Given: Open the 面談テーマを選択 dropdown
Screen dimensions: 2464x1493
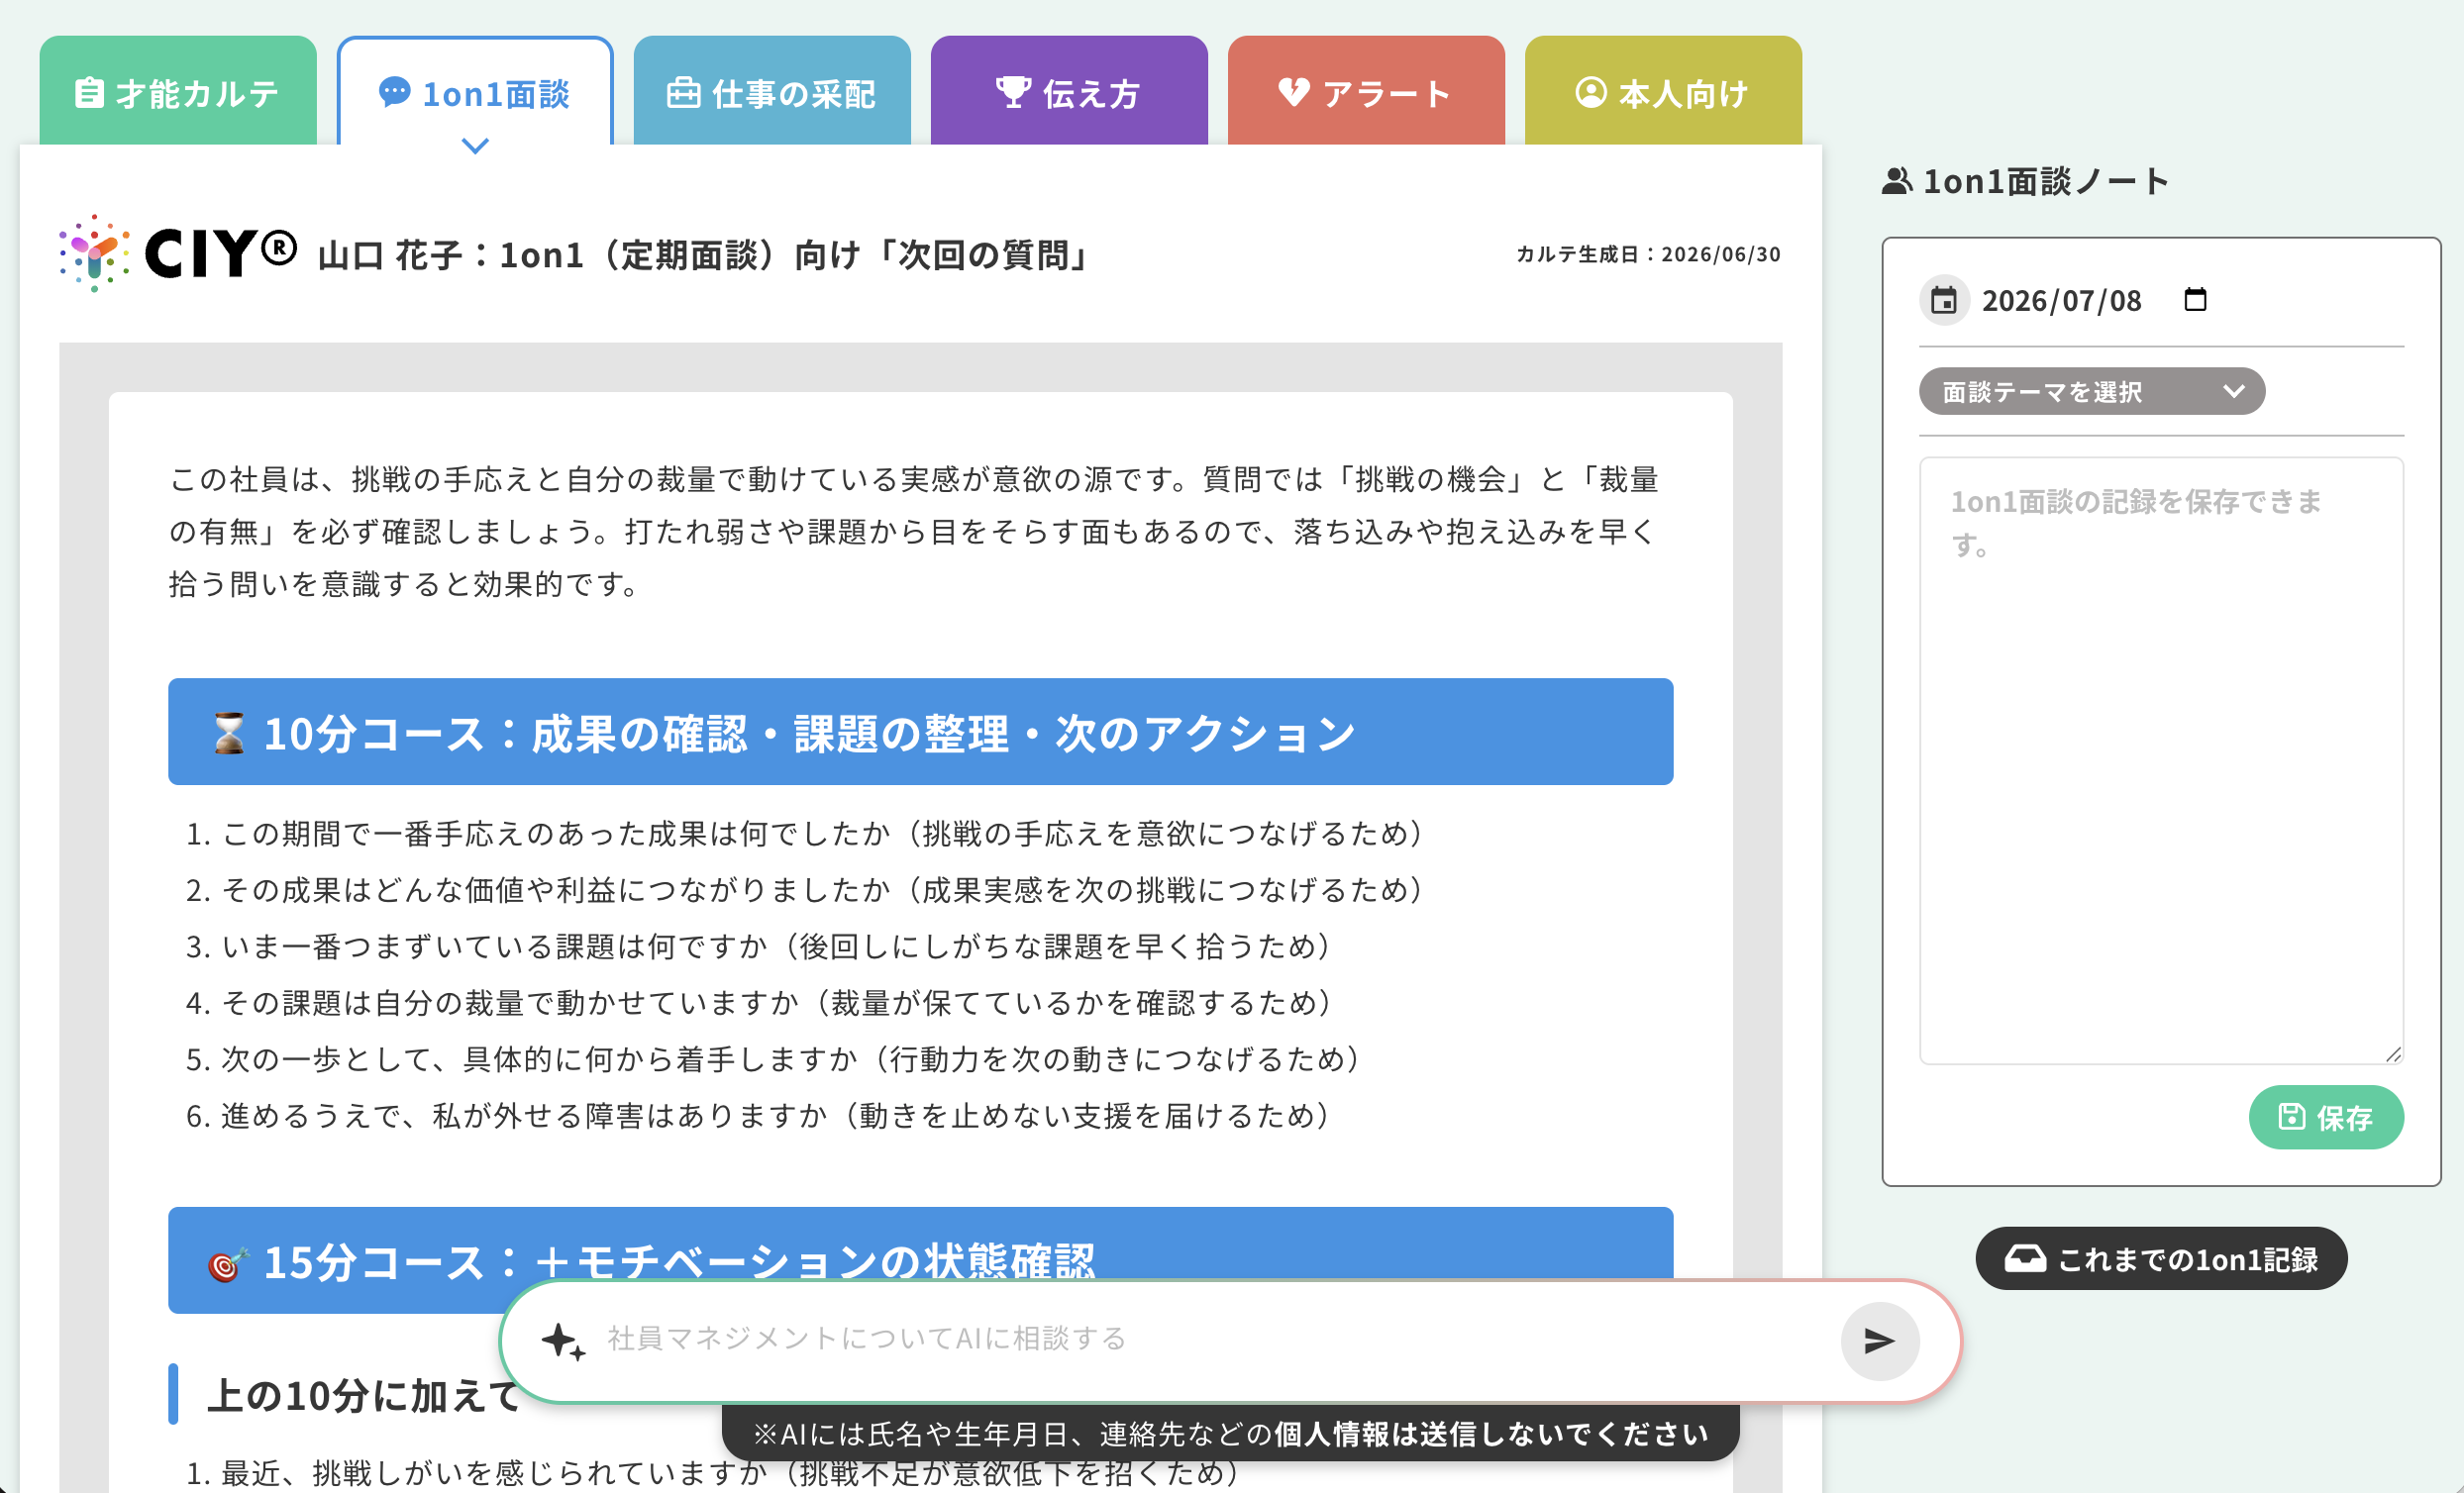Looking at the screenshot, I should (2092, 391).
